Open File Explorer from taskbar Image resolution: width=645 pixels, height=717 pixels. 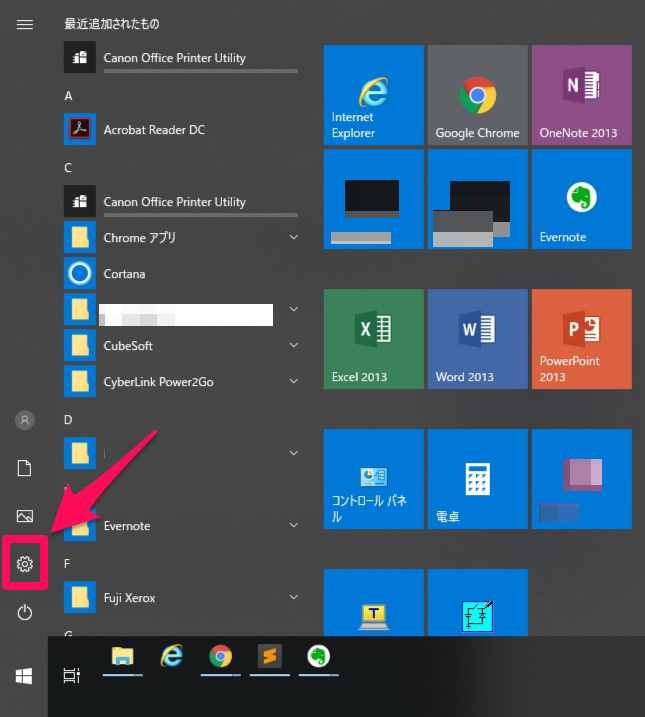click(x=122, y=657)
